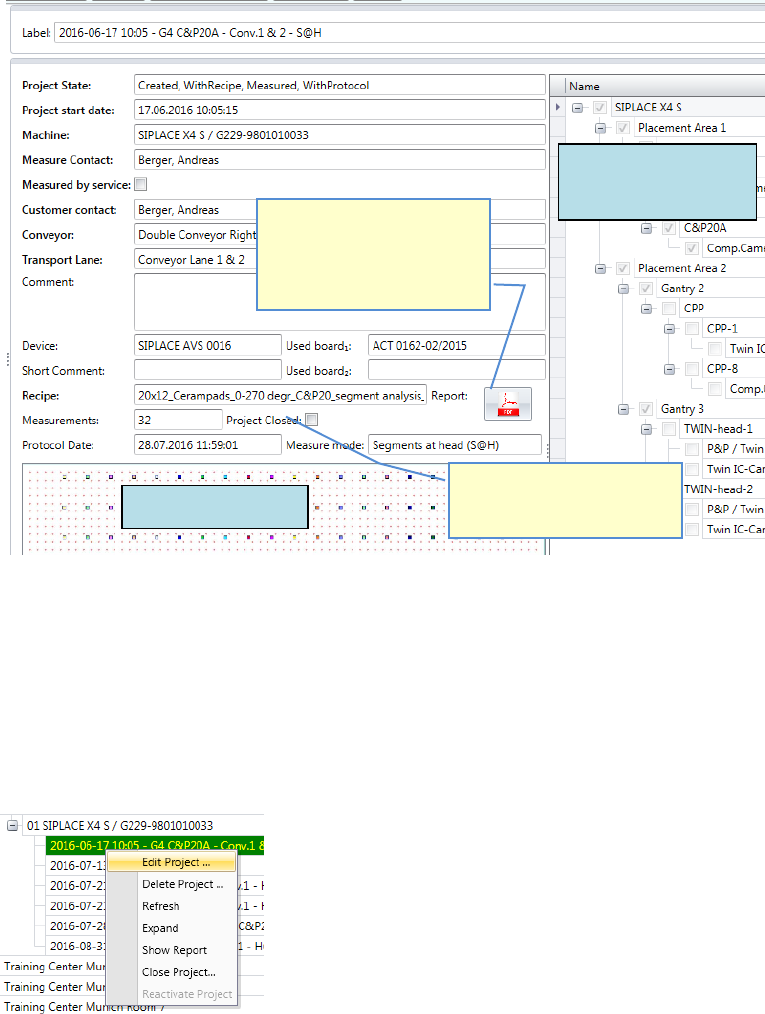Click the Short Comment field

(x=208, y=370)
